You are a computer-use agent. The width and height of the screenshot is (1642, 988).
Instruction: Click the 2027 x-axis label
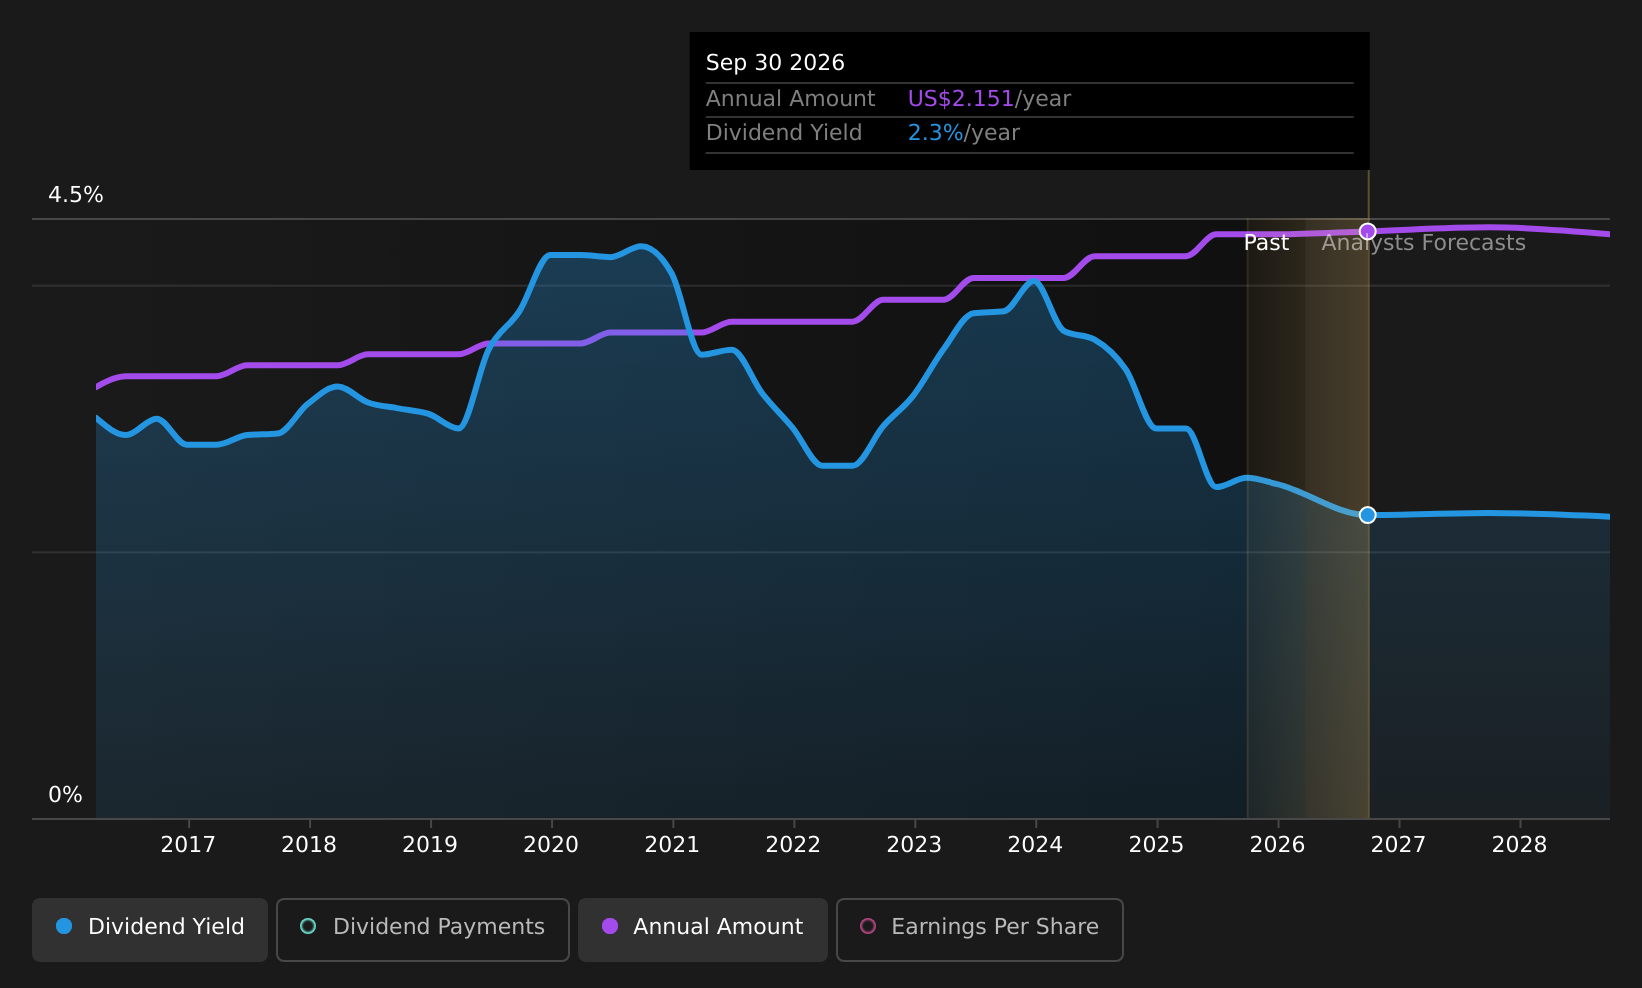1398,845
